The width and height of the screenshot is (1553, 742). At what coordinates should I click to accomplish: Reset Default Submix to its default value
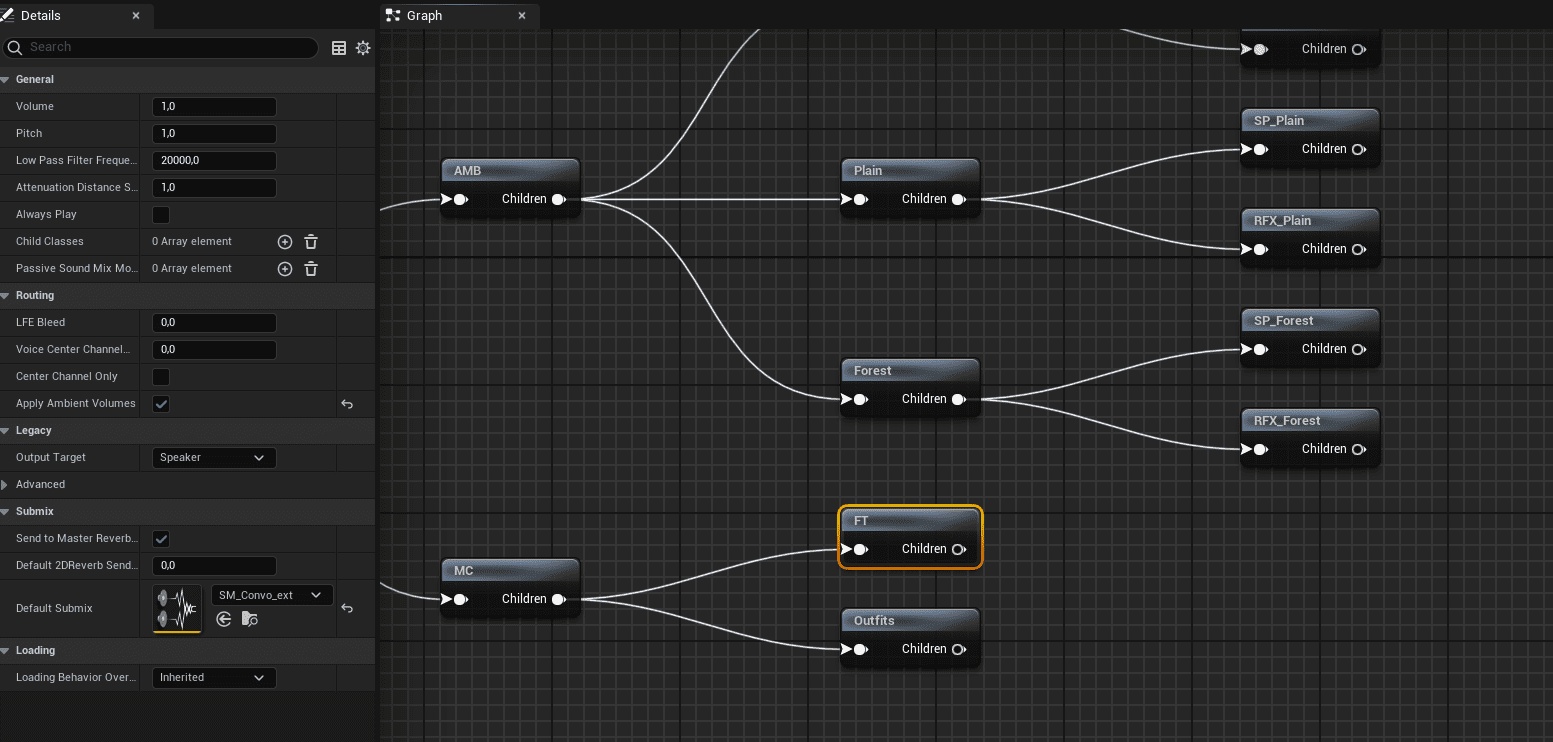pos(347,608)
